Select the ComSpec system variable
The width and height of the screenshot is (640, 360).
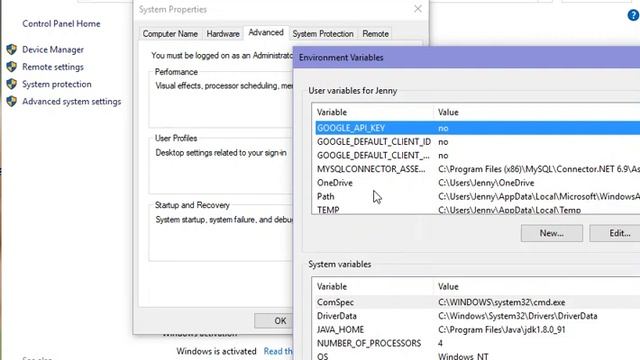pyautogui.click(x=478, y=302)
